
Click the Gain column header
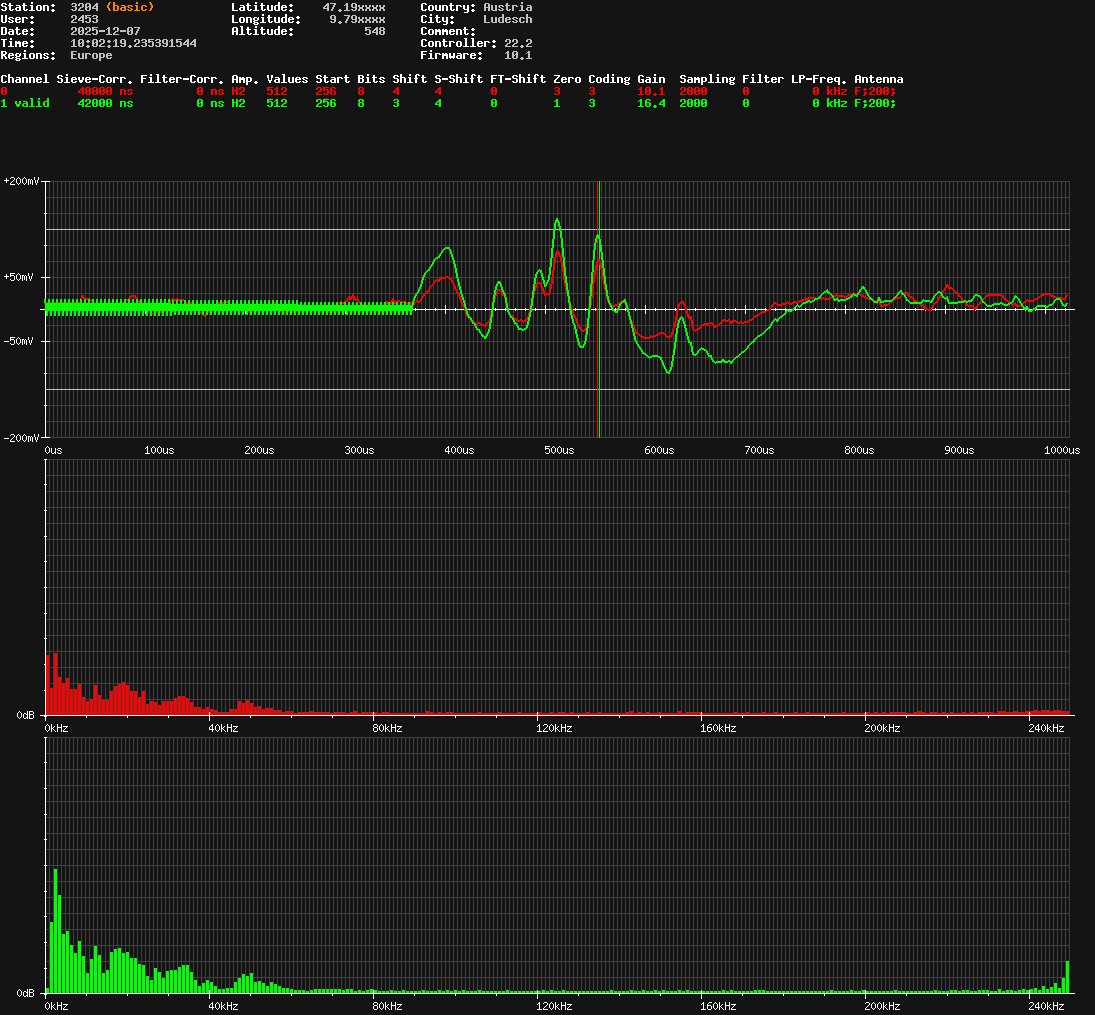click(651, 79)
